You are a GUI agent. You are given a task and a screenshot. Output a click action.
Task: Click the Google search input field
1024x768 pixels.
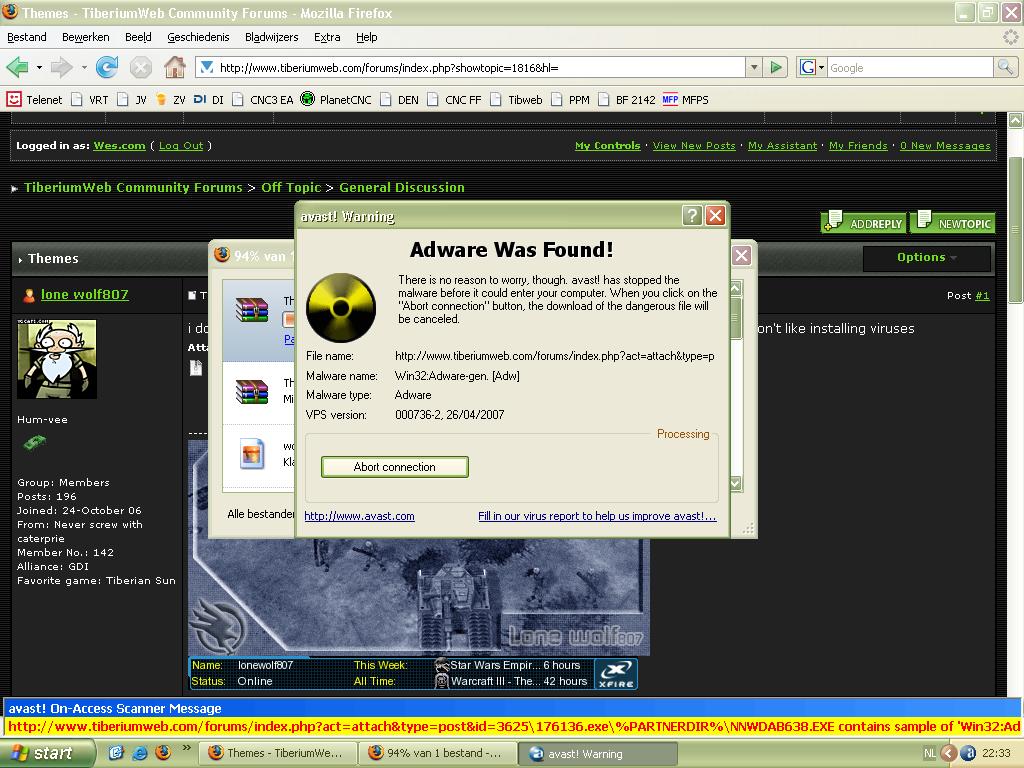(x=910, y=67)
